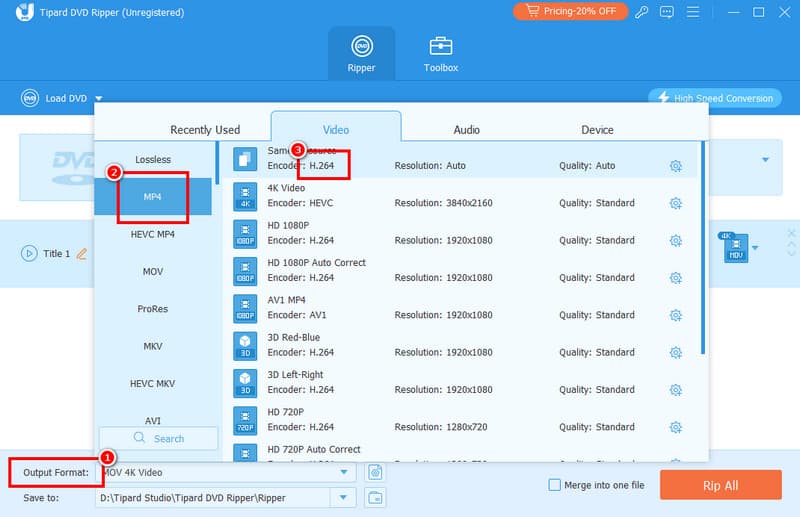The width and height of the screenshot is (800, 517).
Task: Open settings gear for HD 1080P
Action: [676, 240]
